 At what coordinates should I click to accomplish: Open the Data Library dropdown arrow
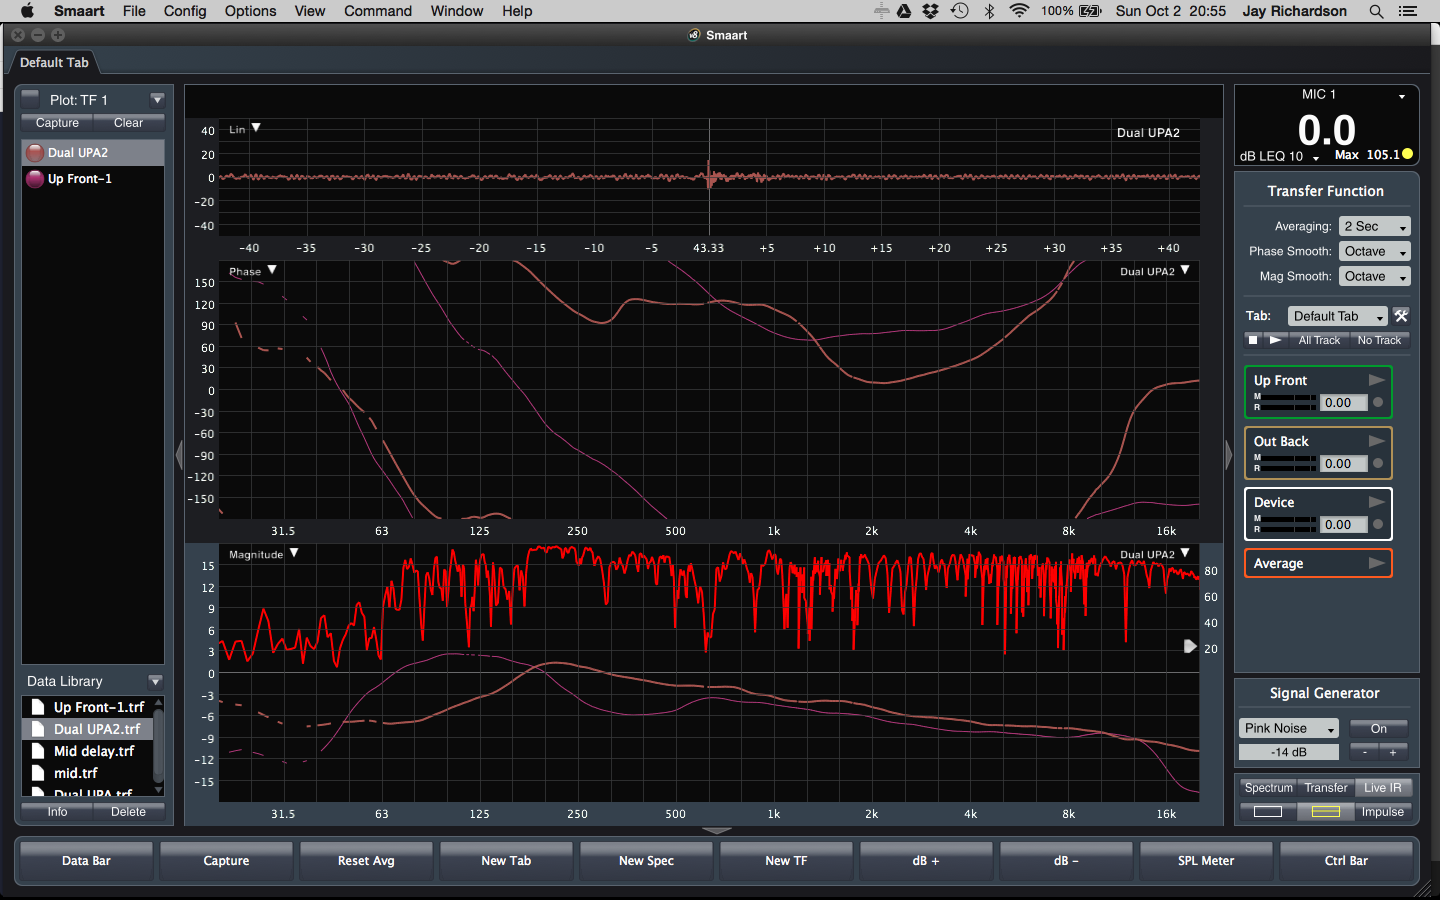(155, 681)
